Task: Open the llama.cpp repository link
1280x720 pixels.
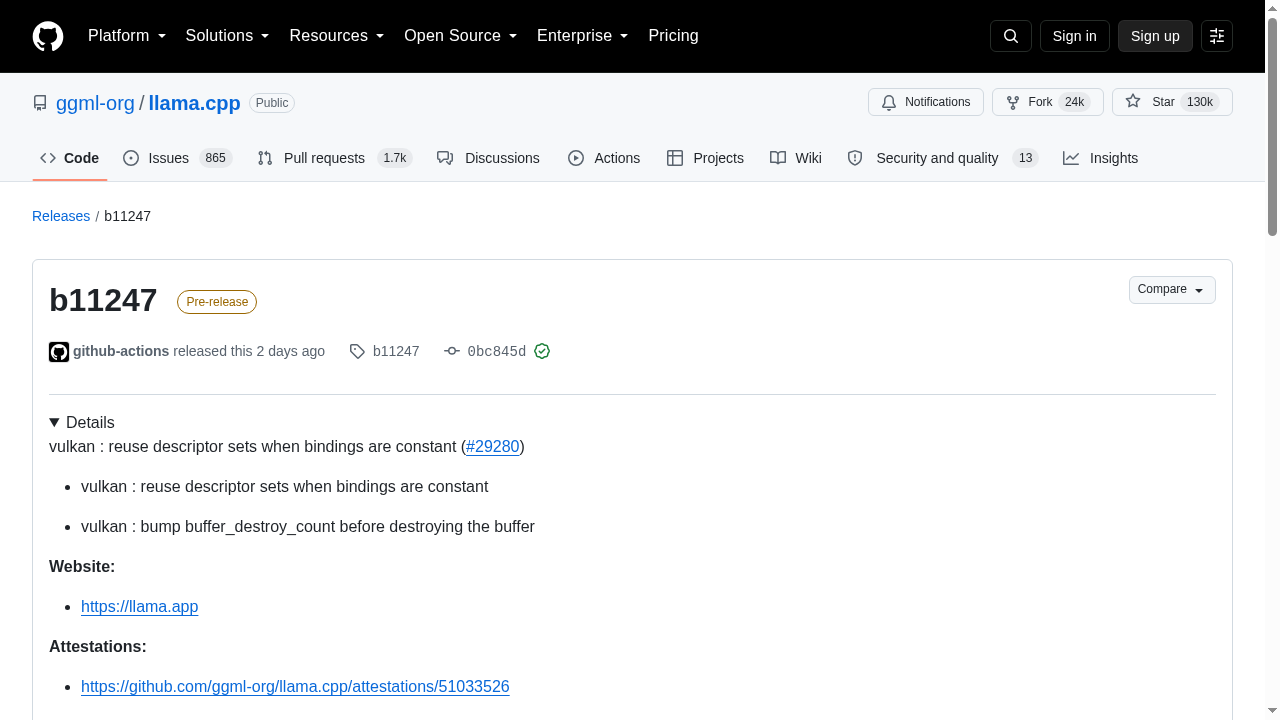Action: (194, 103)
